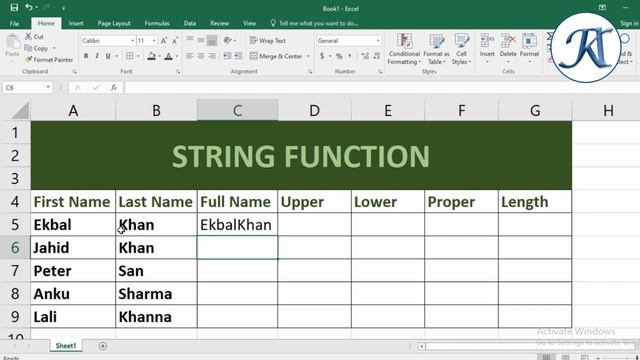Click the Insert Function fx icon
The width and height of the screenshot is (640, 360).
[114, 87]
